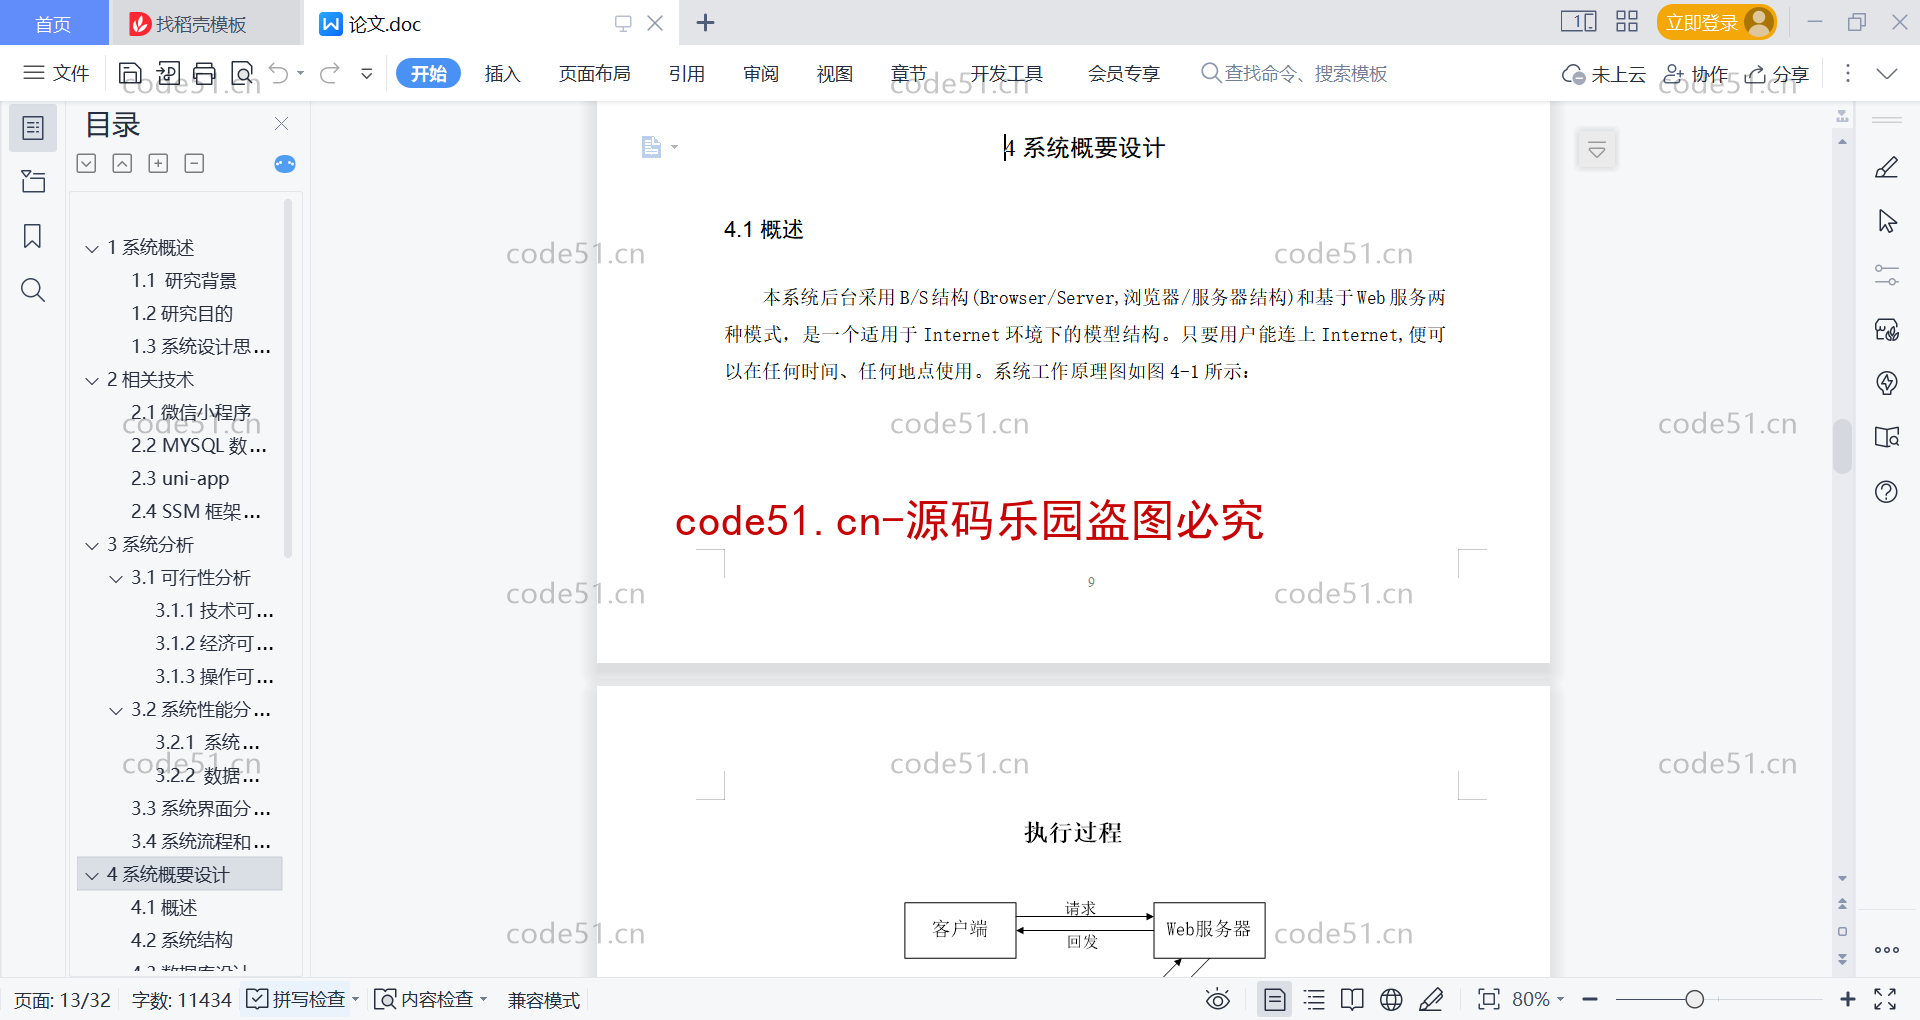
Task: Open the 页面布局 ribbon tab
Action: pos(594,74)
